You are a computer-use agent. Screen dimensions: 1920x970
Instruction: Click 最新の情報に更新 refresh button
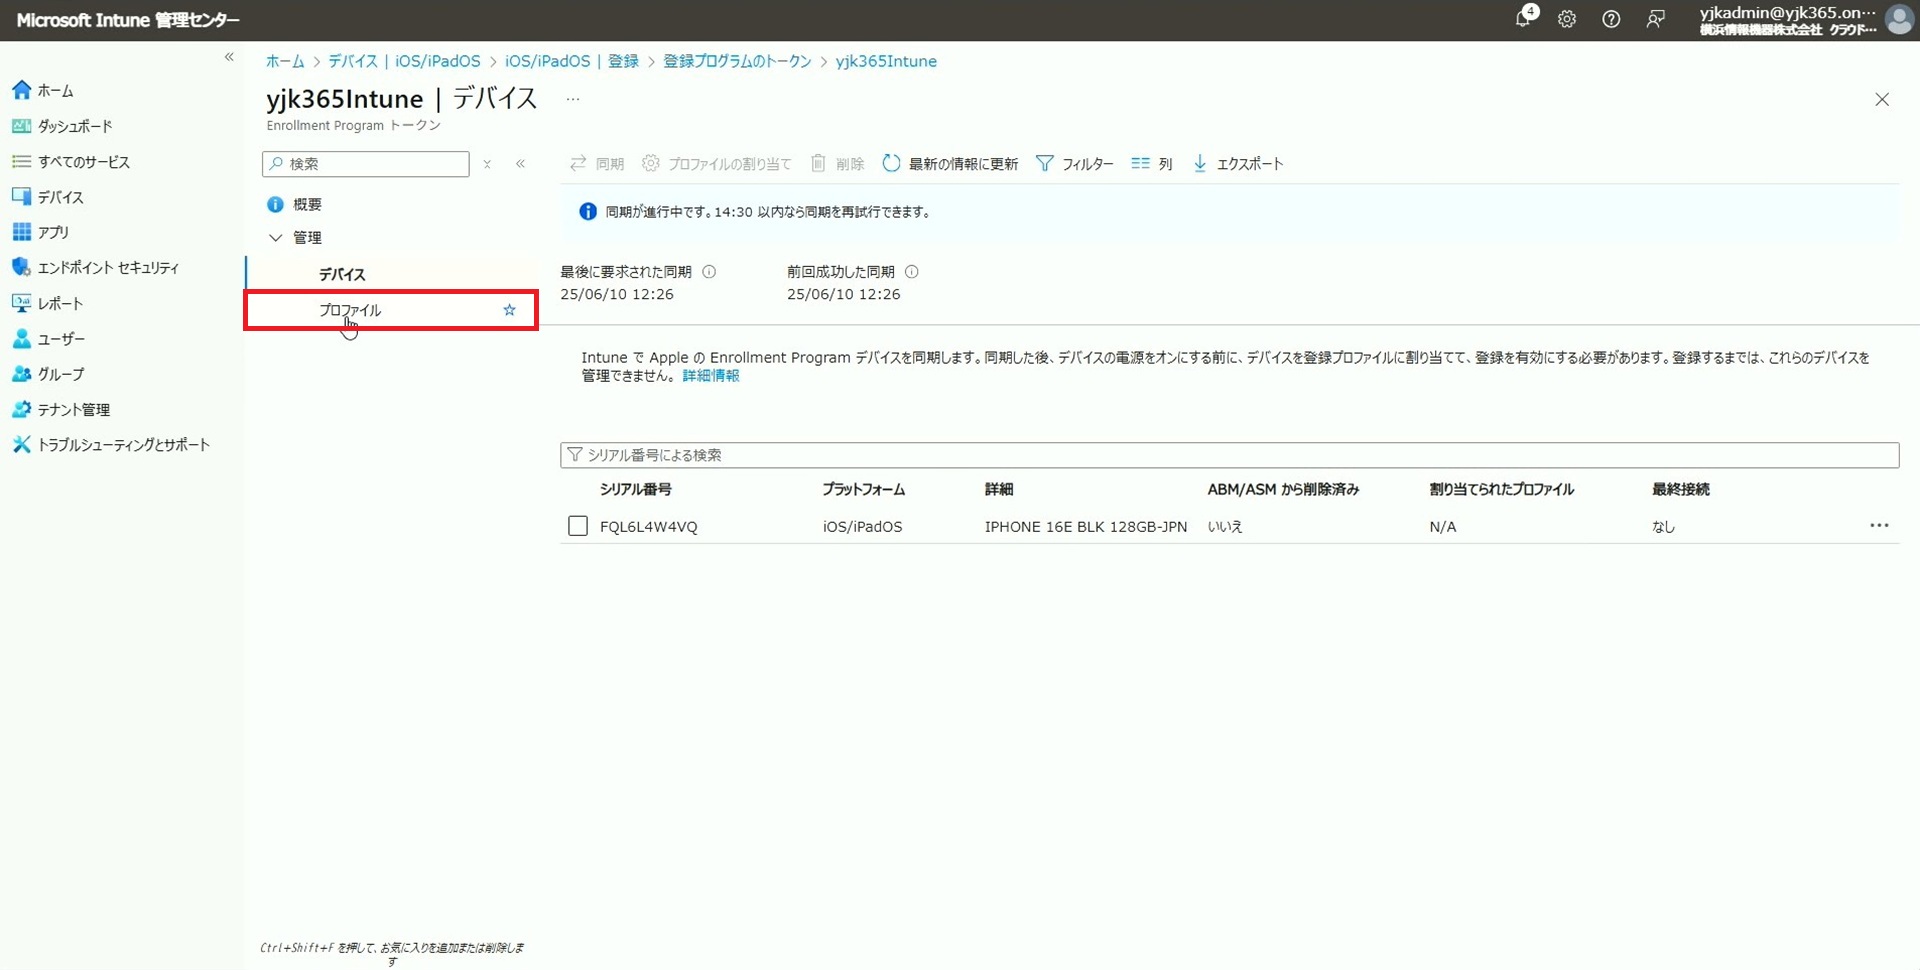click(x=950, y=164)
